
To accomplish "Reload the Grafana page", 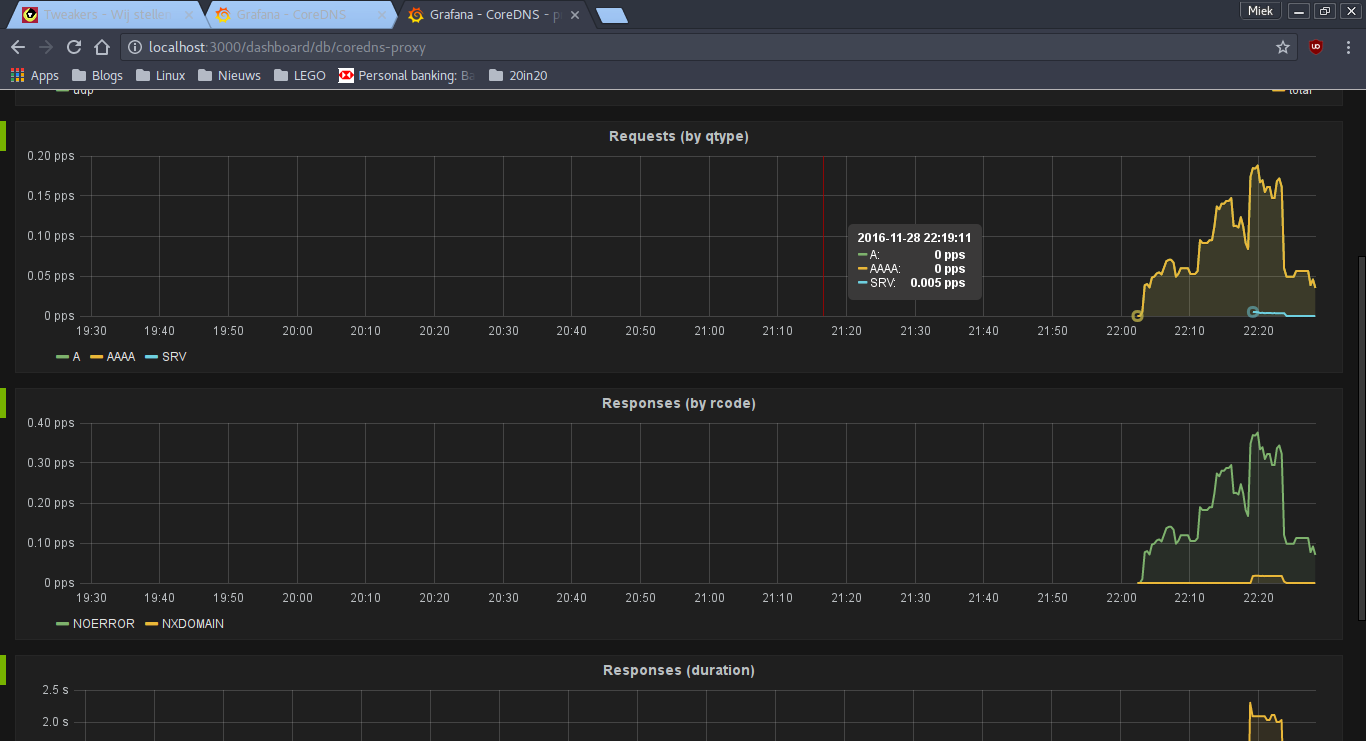I will [74, 47].
